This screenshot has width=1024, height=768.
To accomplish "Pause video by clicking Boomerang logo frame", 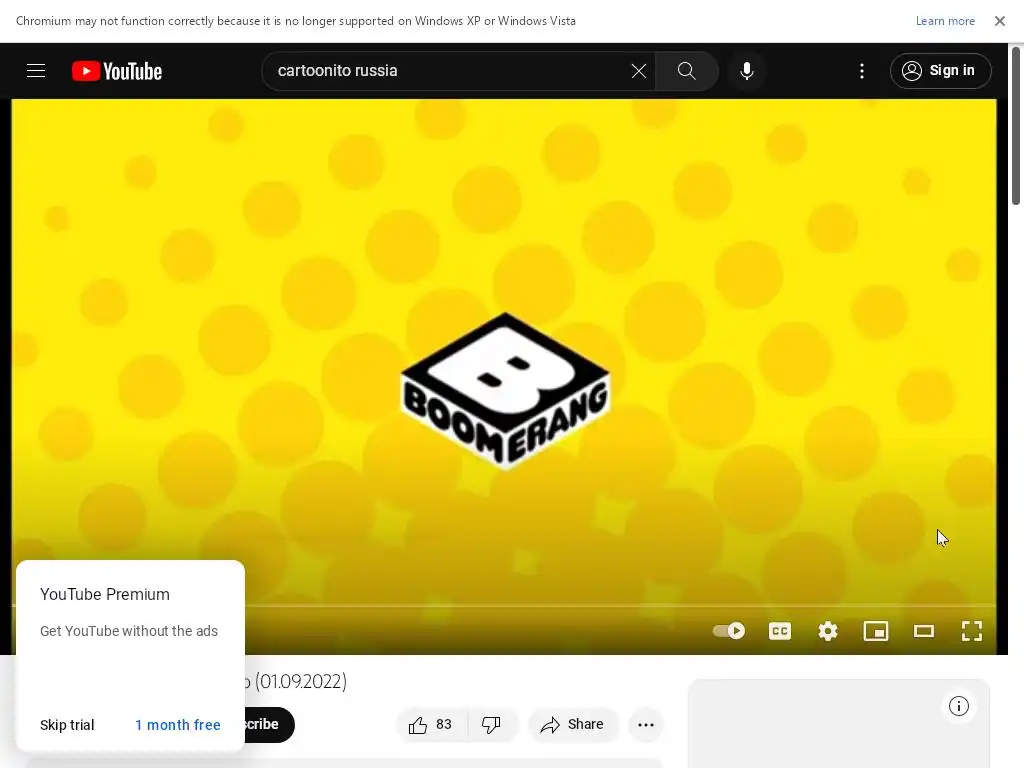I will pyautogui.click(x=504, y=390).
